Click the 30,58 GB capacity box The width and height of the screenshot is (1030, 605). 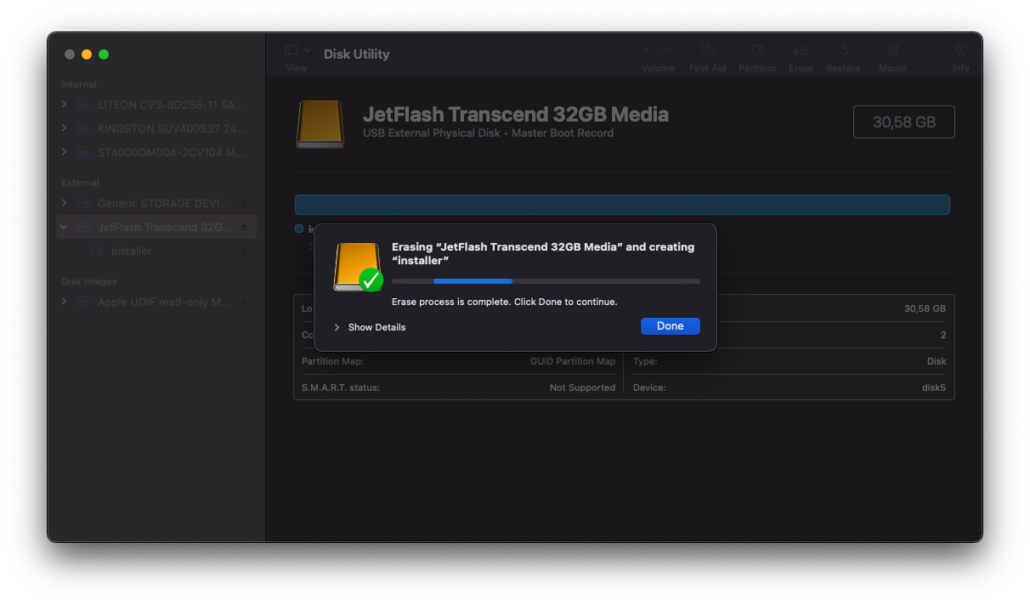click(904, 122)
